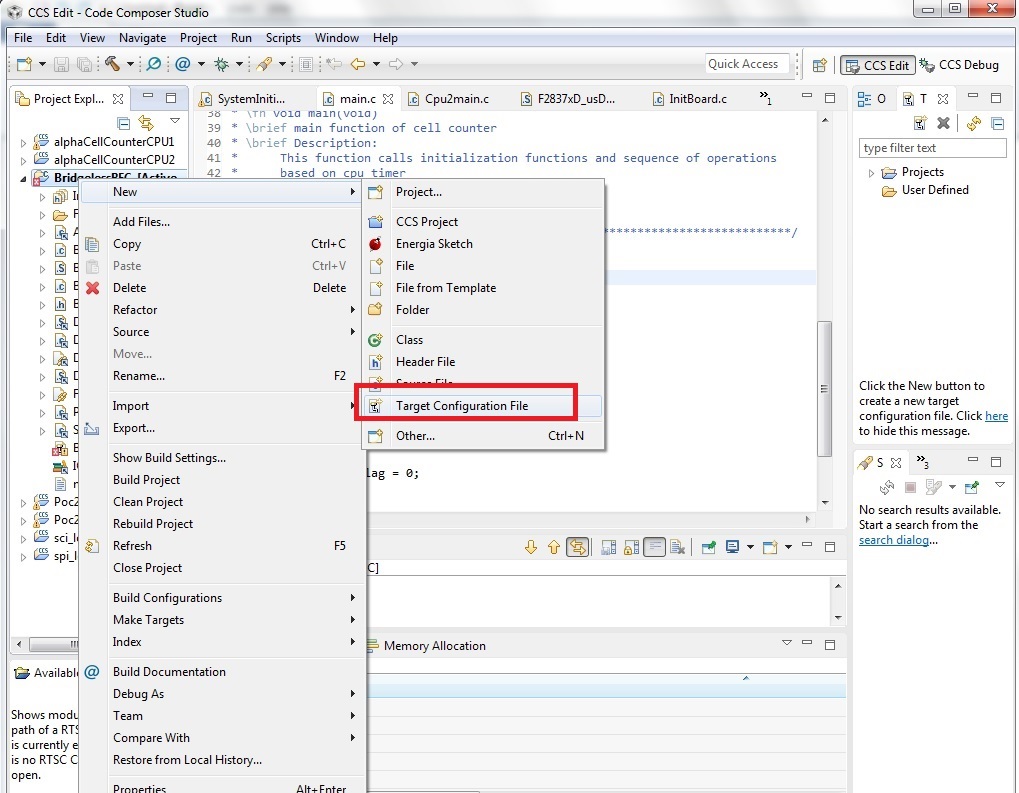The width and height of the screenshot is (1019, 793).
Task: Click the delete X icon in Target Configurations
Action: coord(944,123)
